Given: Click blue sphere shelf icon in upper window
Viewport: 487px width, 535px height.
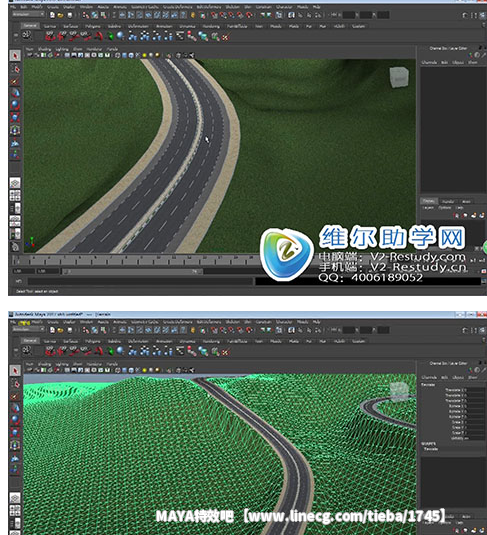Looking at the screenshot, I should pyautogui.click(x=120, y=36).
